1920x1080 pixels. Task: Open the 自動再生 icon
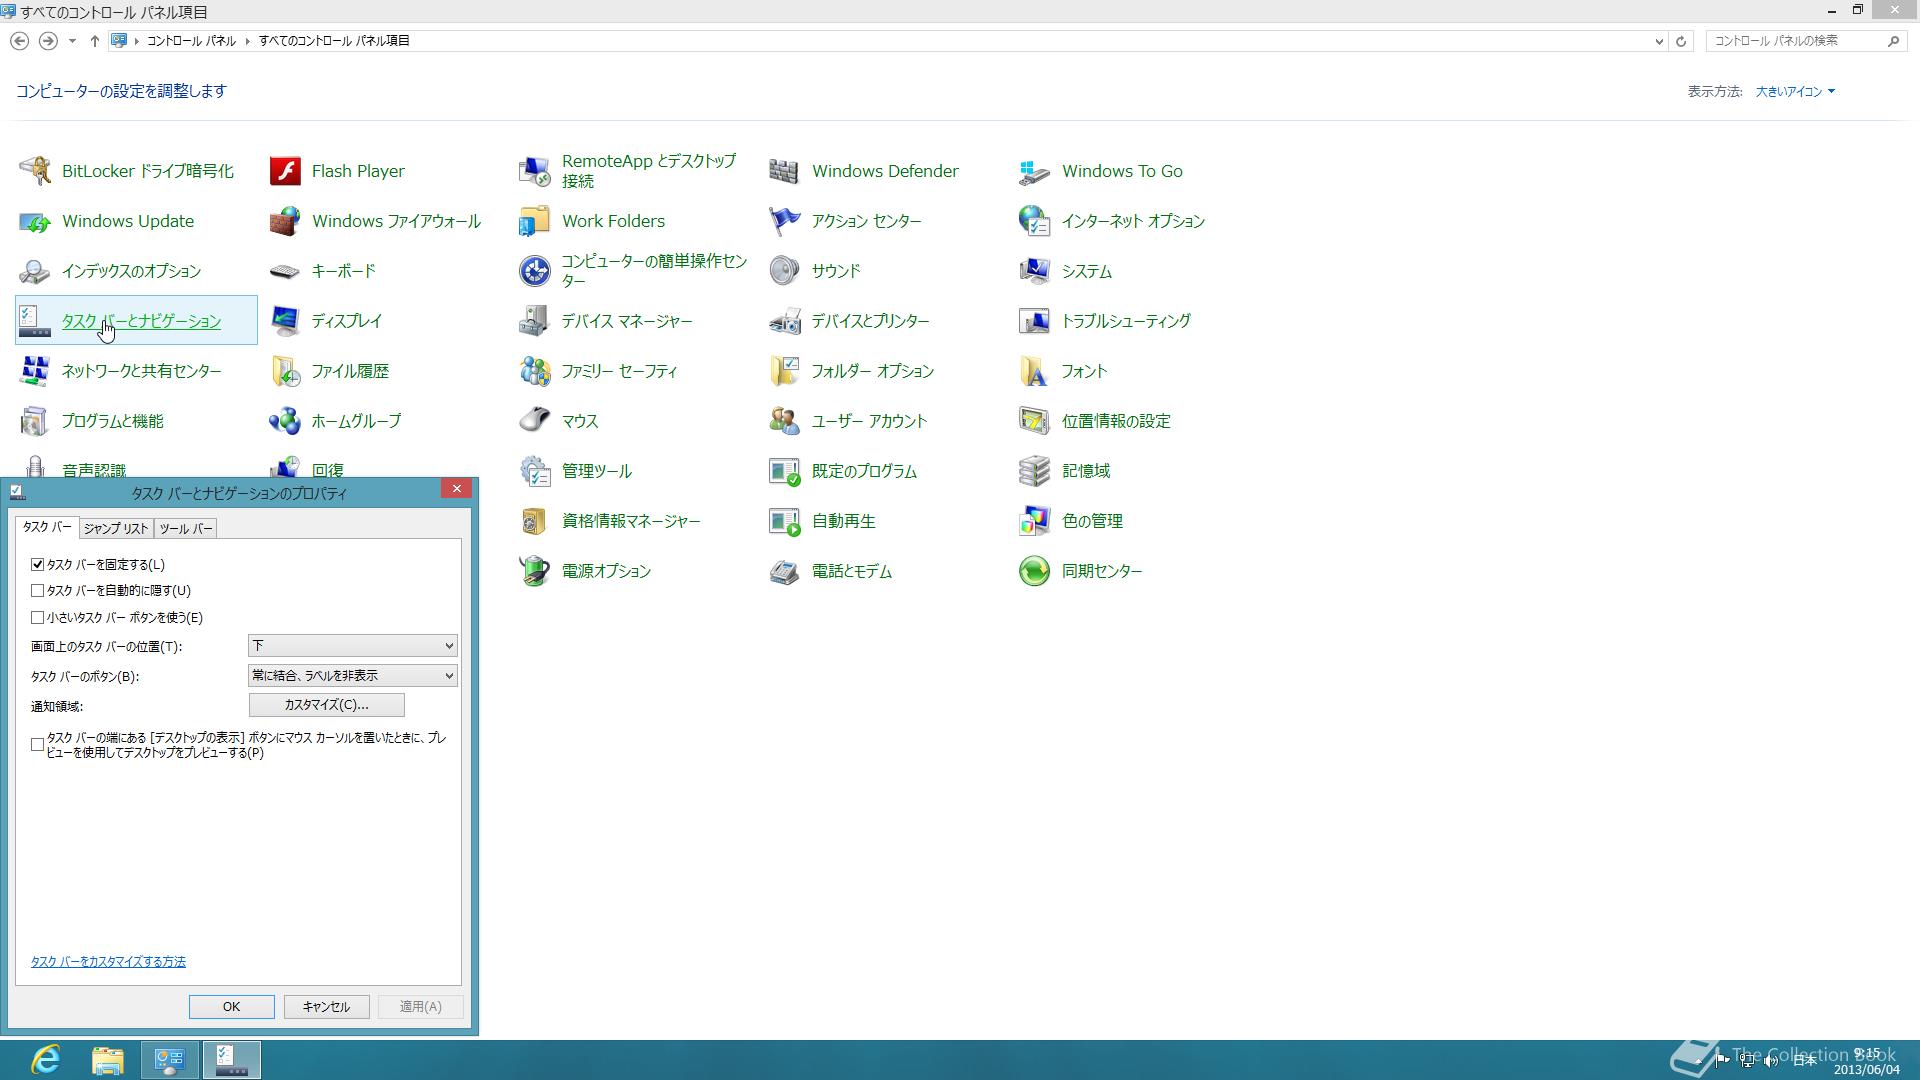[785, 521]
